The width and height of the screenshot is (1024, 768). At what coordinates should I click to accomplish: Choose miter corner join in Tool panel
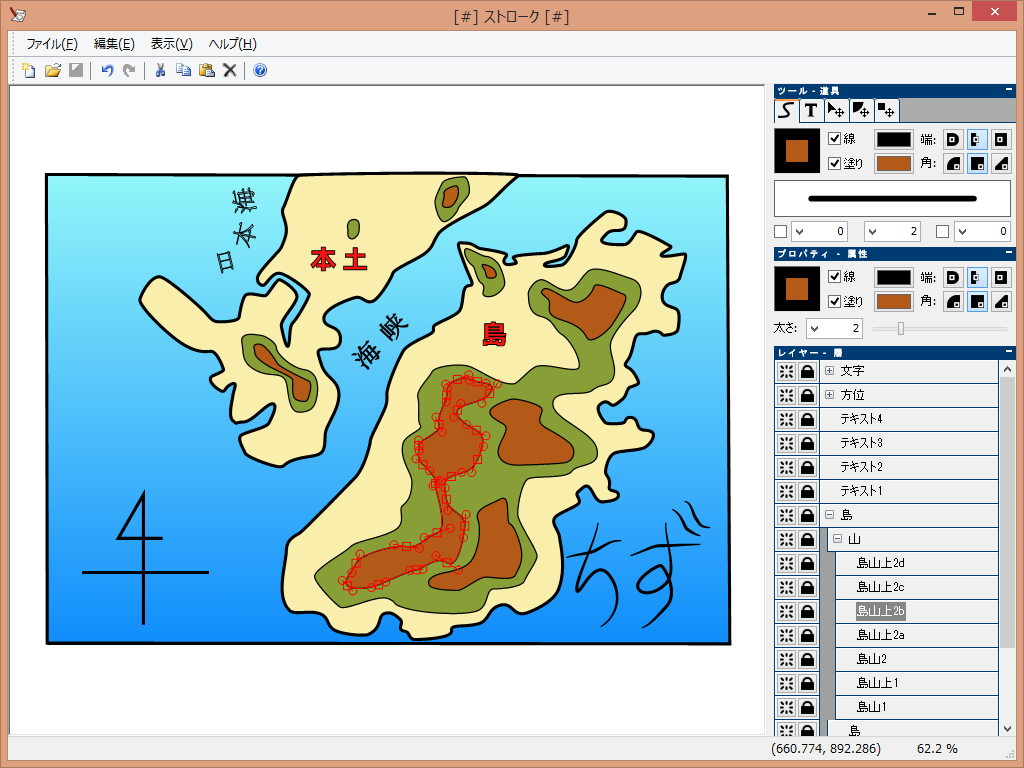pos(977,163)
